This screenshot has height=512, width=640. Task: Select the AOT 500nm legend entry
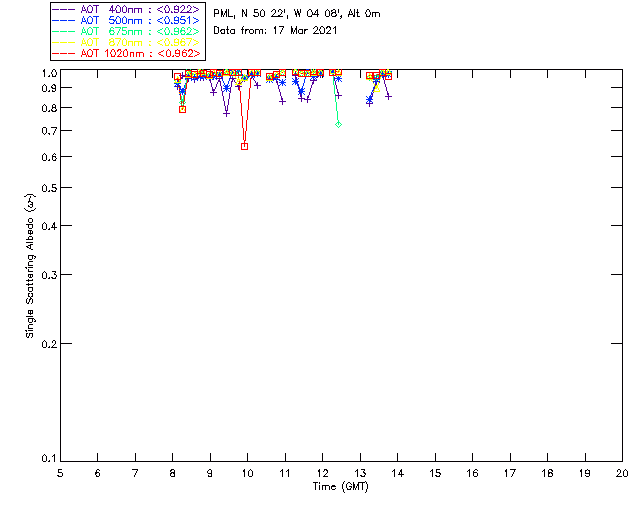click(x=126, y=20)
